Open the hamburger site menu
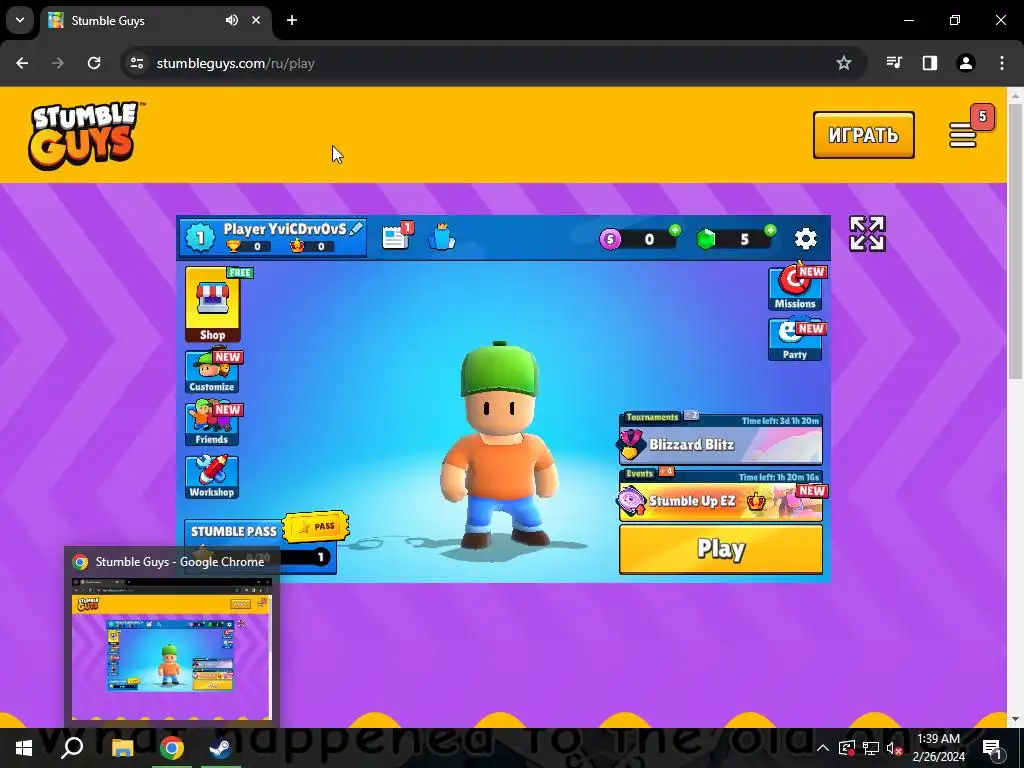Viewport: 1024px width, 768px height. click(x=963, y=135)
